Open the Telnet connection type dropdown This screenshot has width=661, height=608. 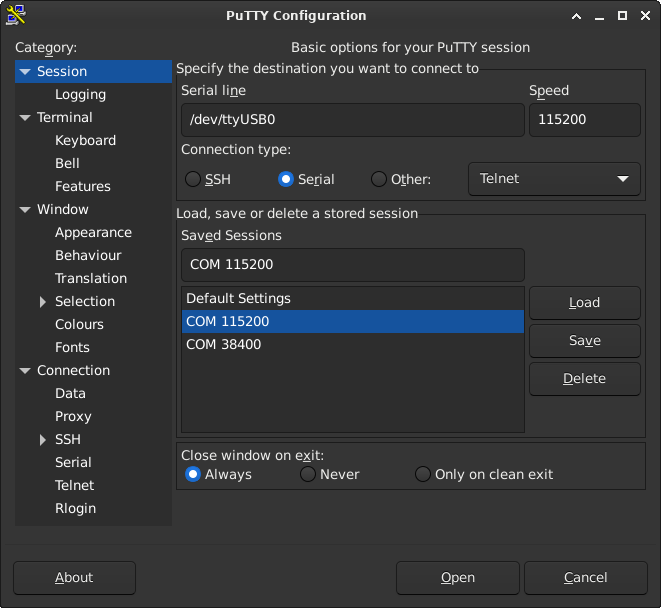pyautogui.click(x=554, y=179)
